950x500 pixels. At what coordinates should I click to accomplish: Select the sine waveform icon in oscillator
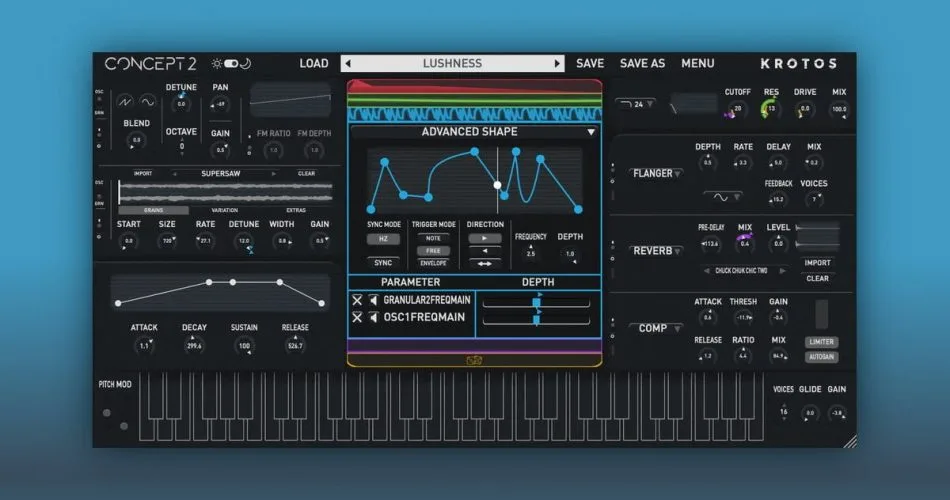[x=147, y=102]
